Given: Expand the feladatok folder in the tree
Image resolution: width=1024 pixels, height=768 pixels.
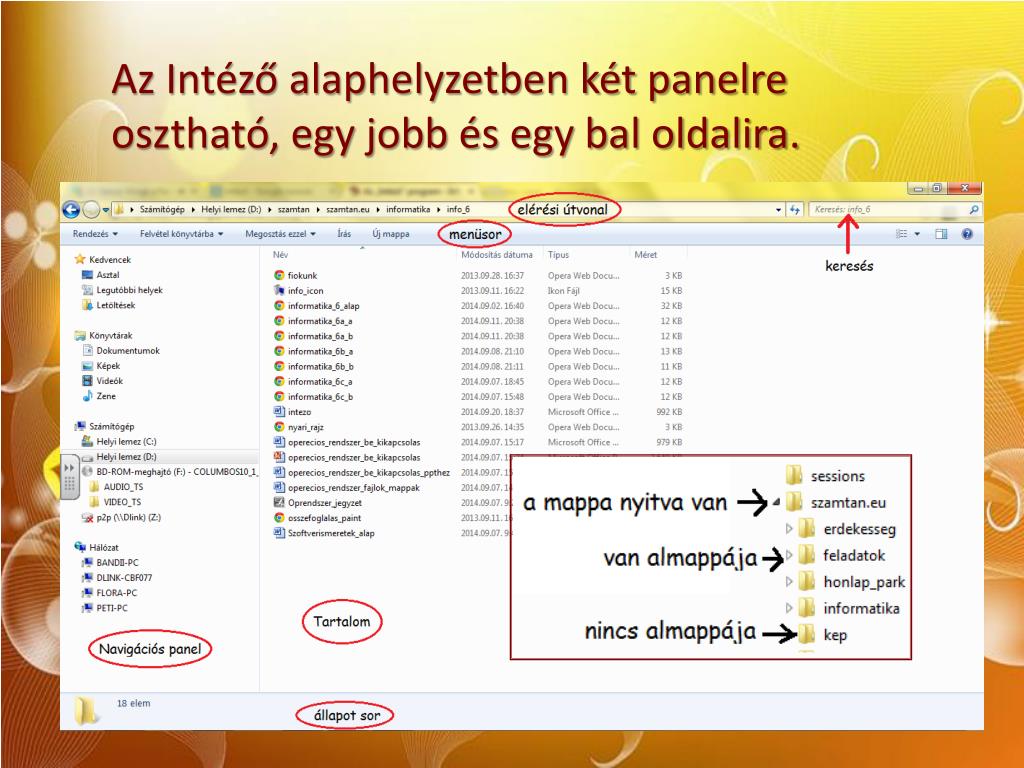Looking at the screenshot, I should [x=789, y=555].
